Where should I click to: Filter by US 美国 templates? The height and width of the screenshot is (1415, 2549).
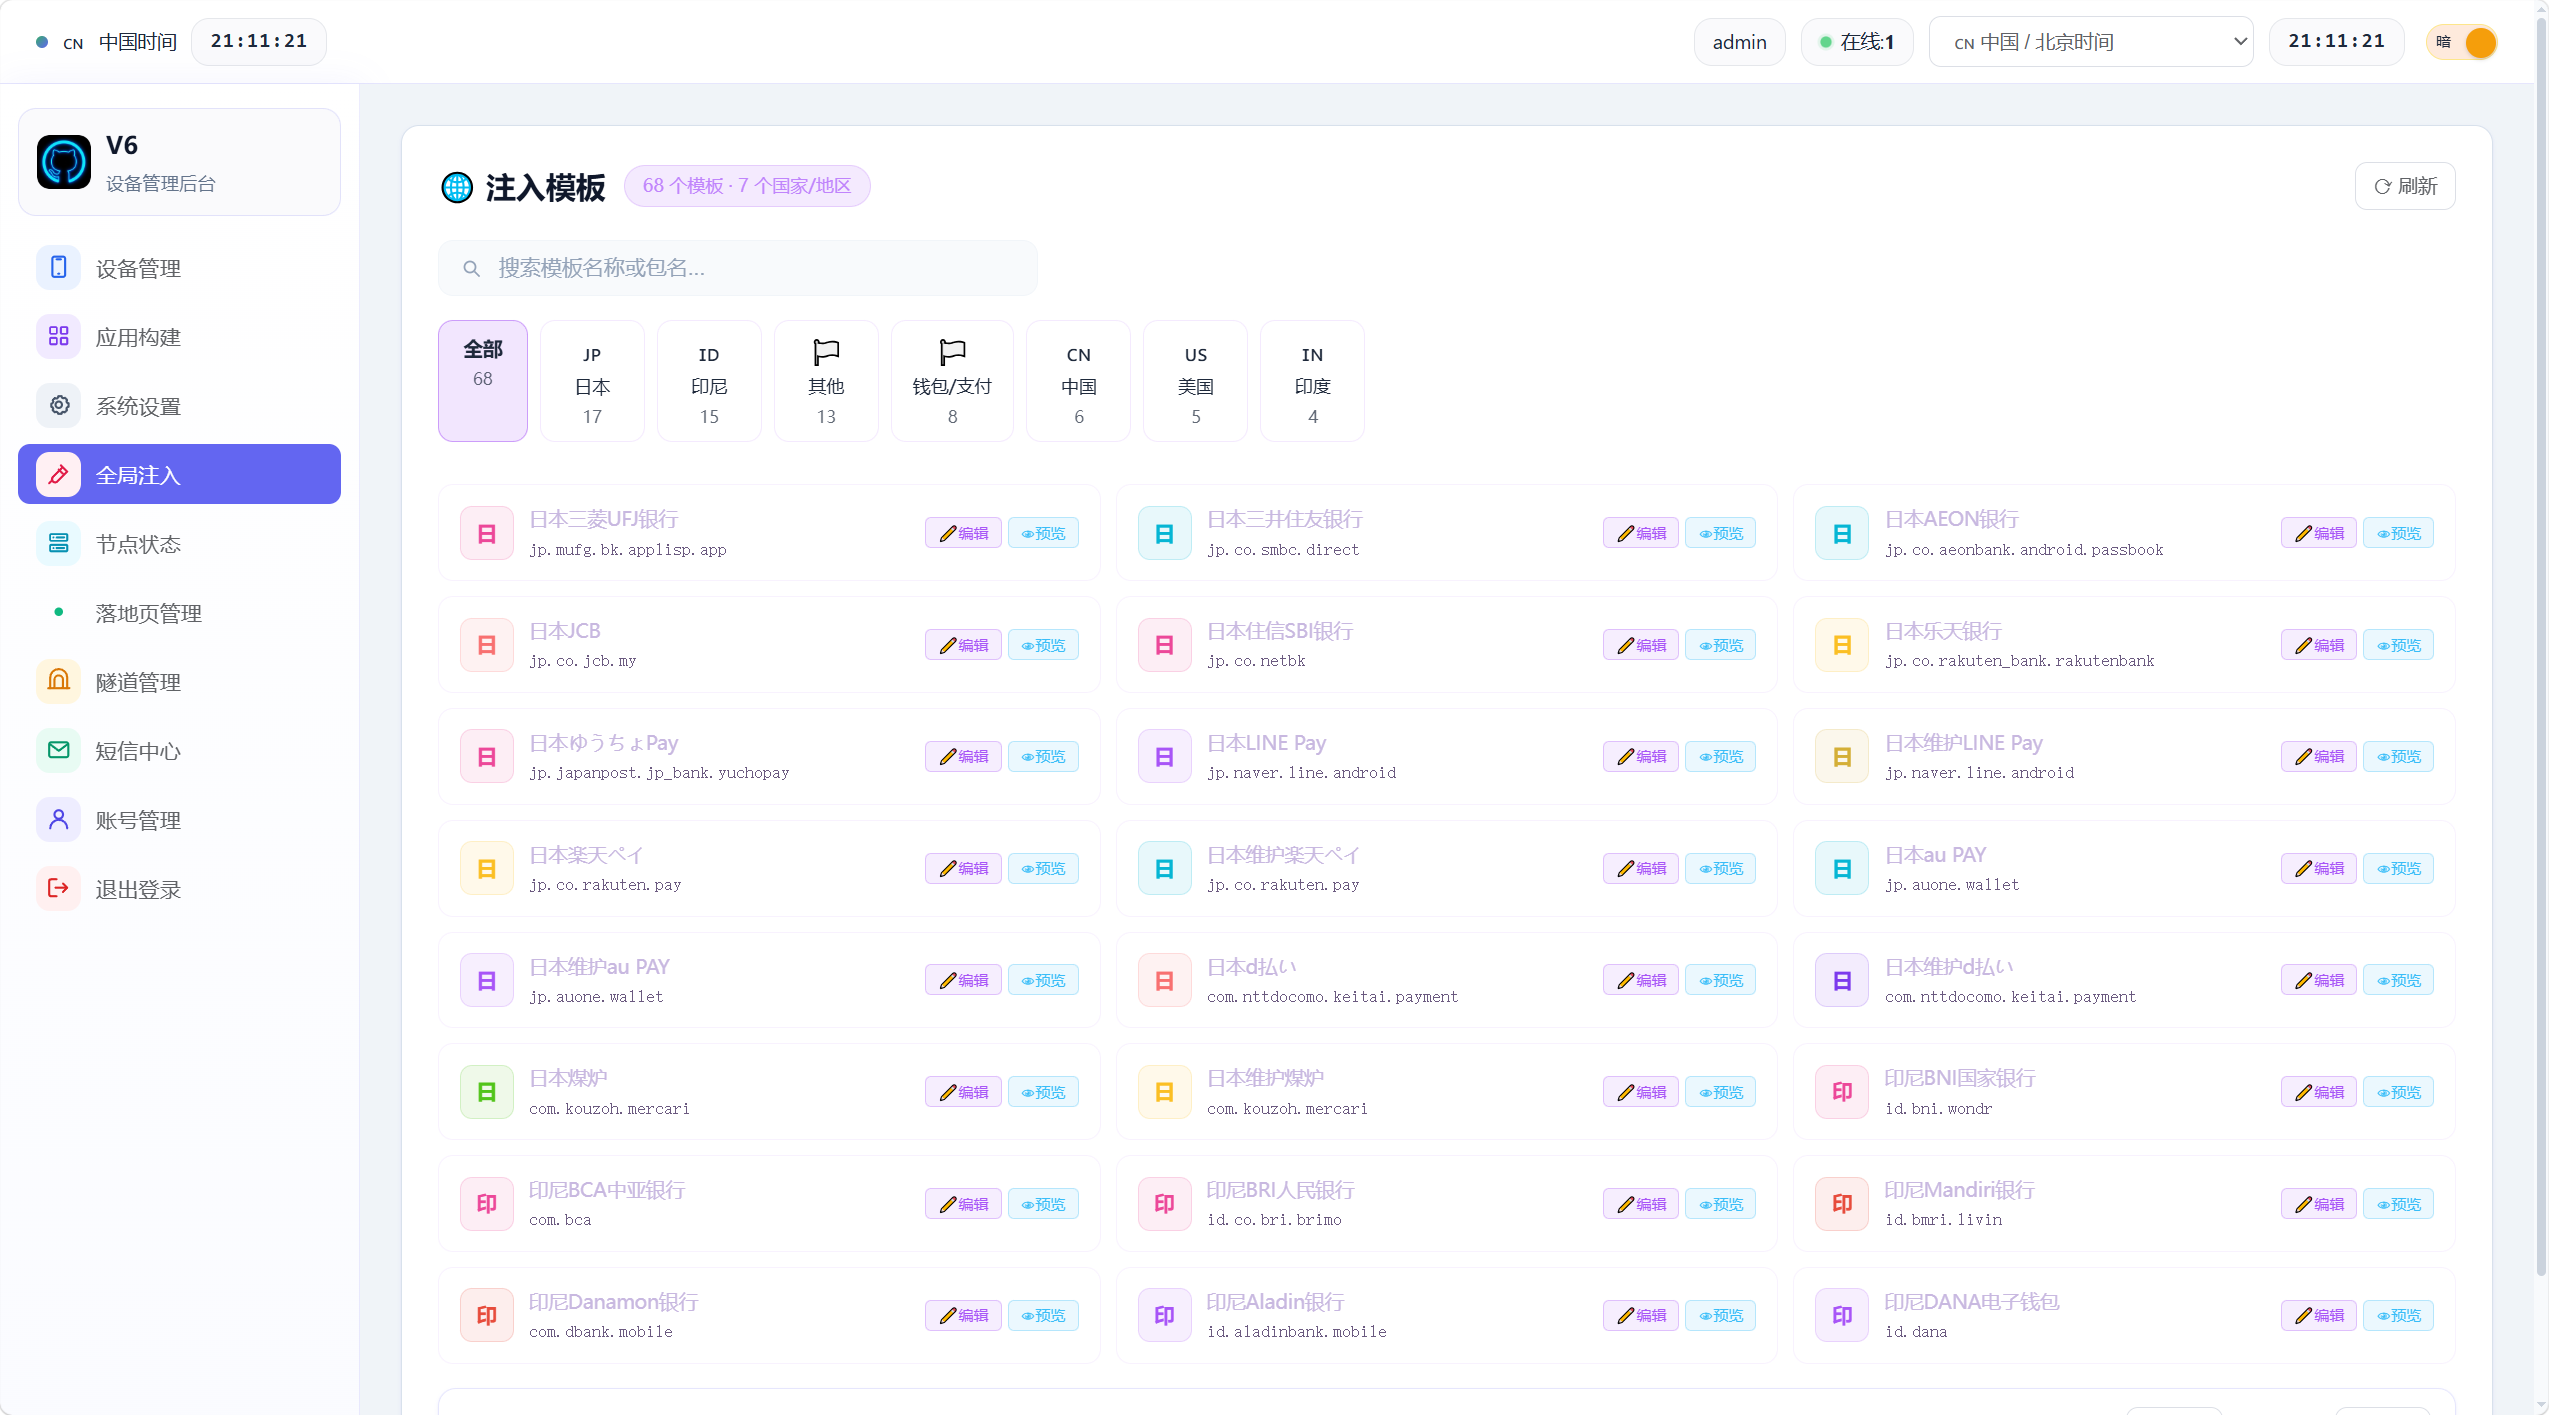(x=1196, y=381)
